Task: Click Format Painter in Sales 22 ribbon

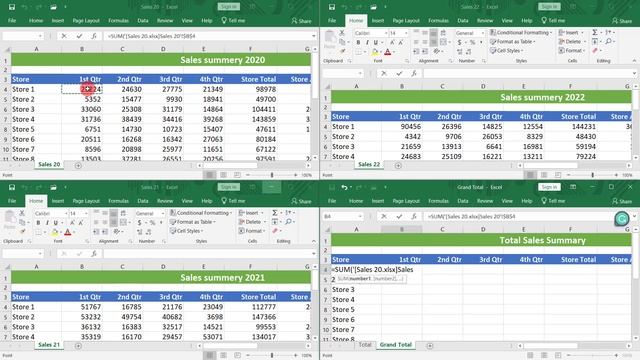Action: (342, 51)
